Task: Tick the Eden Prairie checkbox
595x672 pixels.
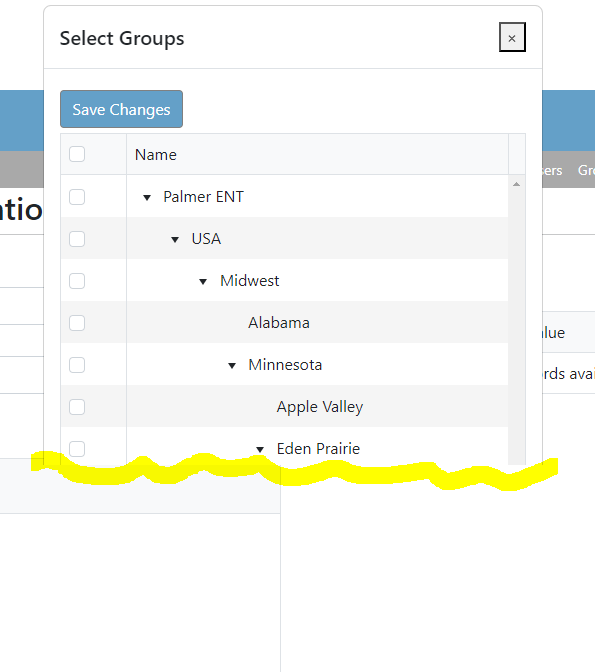Action: click(x=77, y=449)
